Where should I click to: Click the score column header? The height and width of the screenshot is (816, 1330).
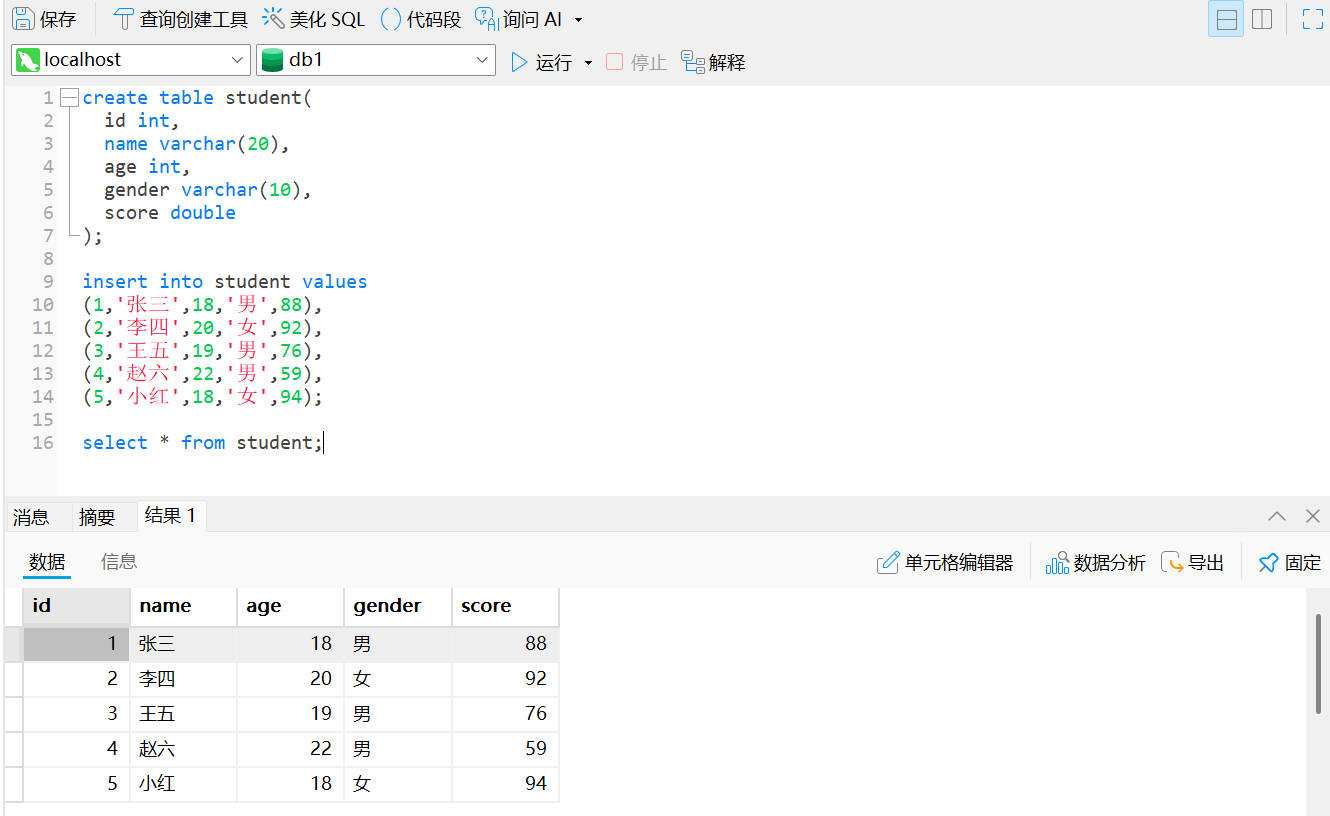[505, 606]
